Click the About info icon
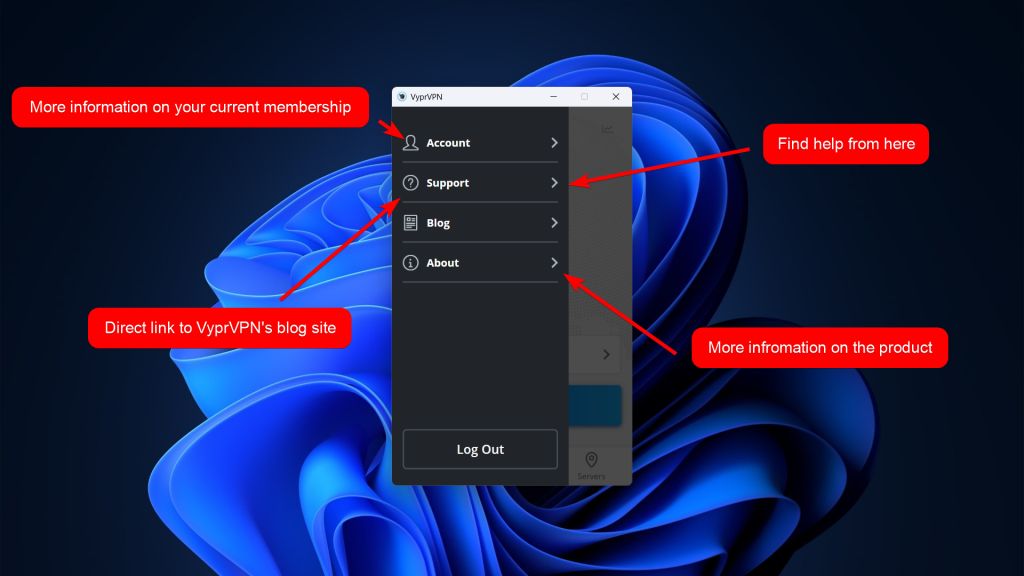This screenshot has height=576, width=1024. [410, 263]
